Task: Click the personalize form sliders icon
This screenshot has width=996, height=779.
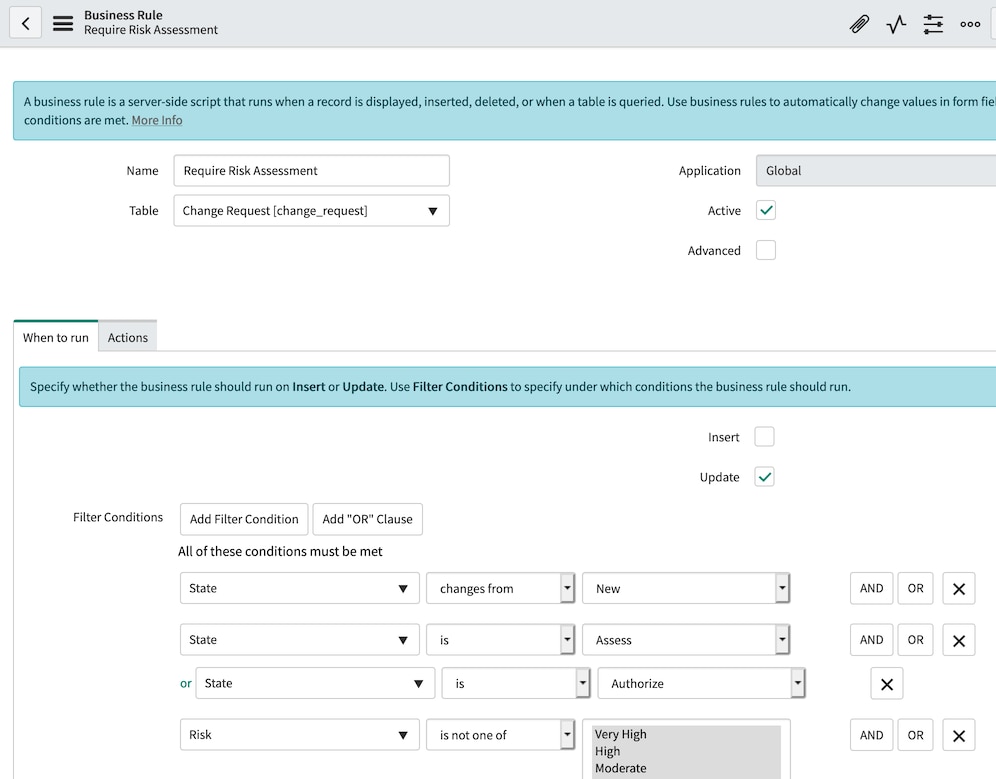Action: pos(933,24)
